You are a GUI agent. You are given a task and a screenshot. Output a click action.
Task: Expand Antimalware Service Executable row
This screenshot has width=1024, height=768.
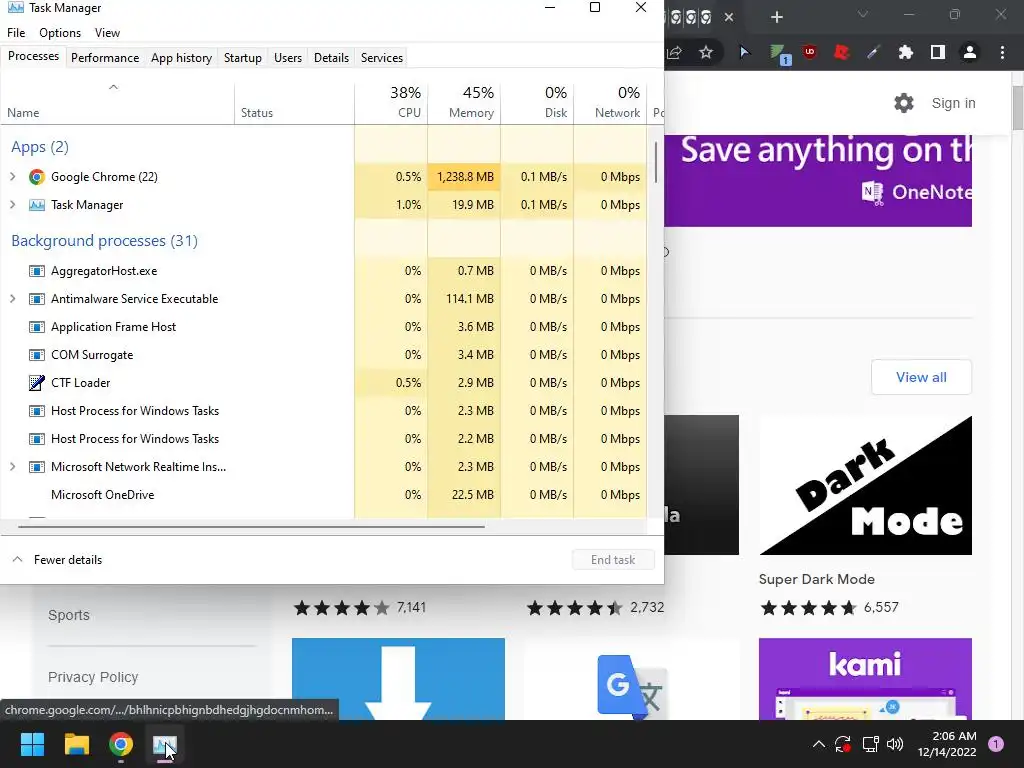(12, 299)
